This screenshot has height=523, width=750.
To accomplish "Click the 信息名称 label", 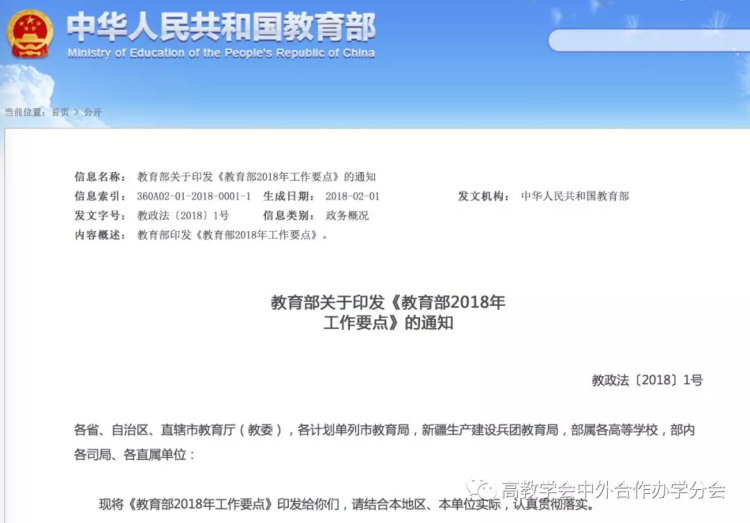I will (x=100, y=177).
